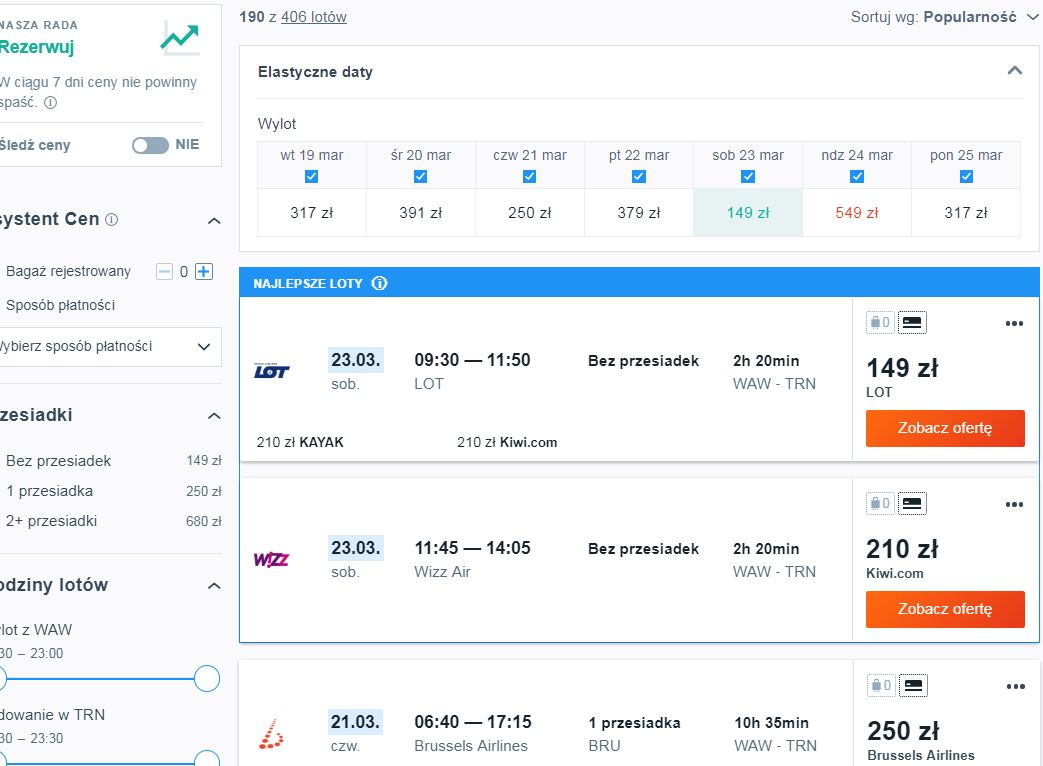1043x766 pixels.
Task: Click the 149 zł LOT price
Action: (902, 368)
